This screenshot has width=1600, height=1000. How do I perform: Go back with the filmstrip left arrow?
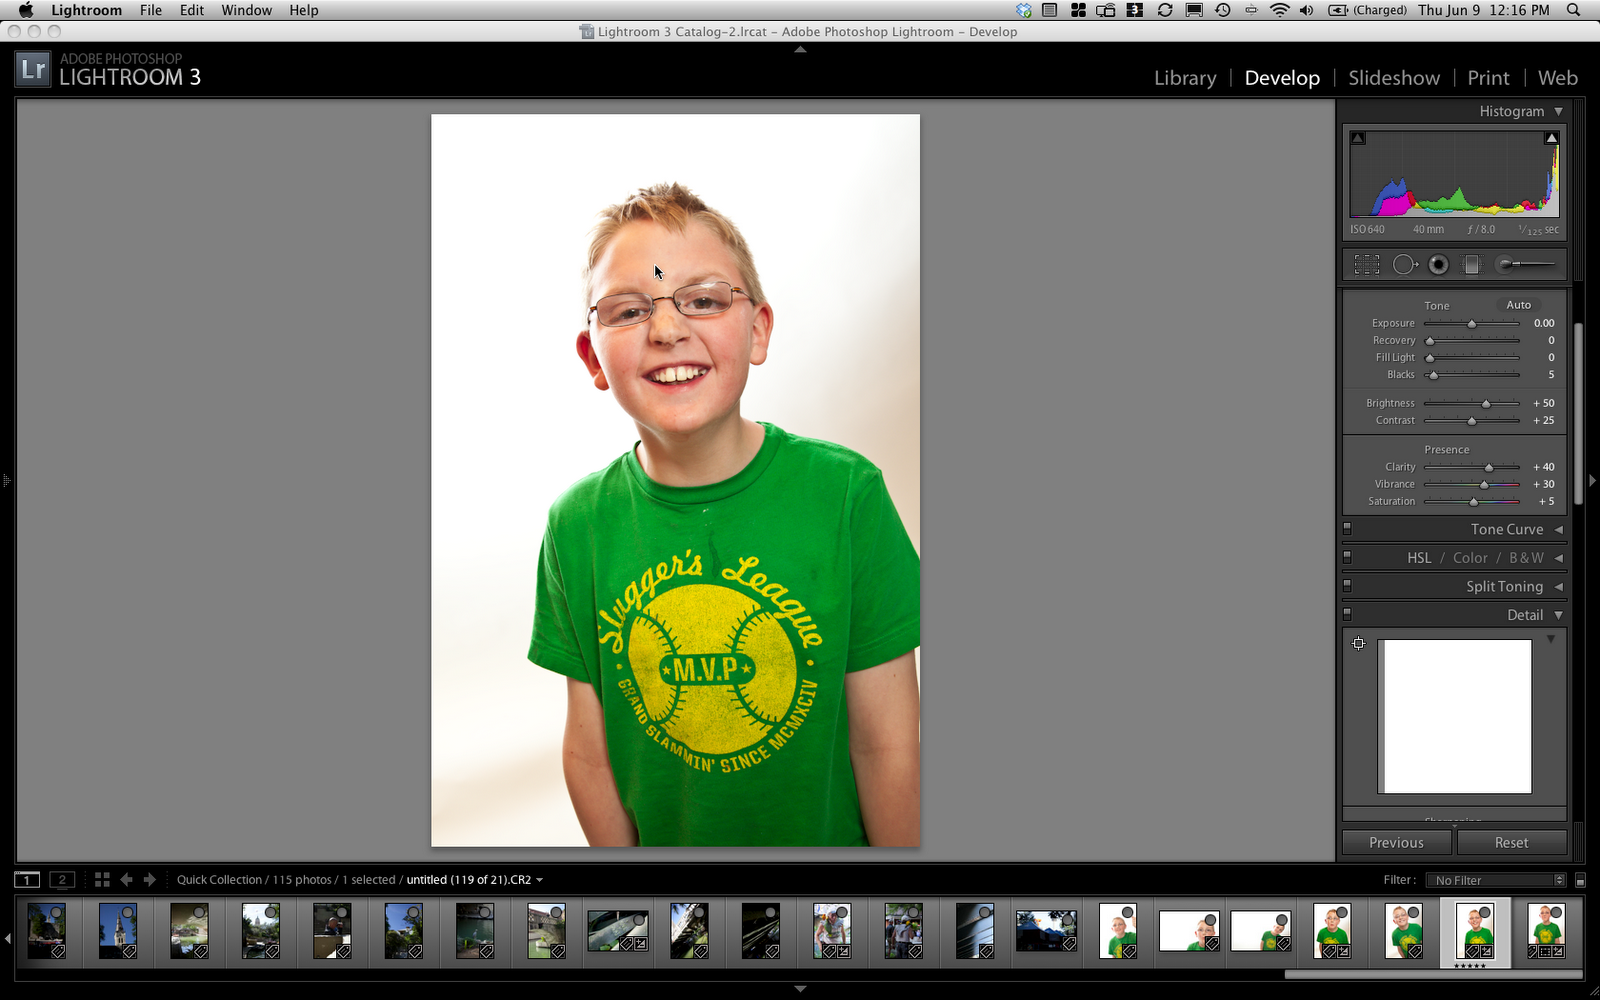tap(126, 880)
